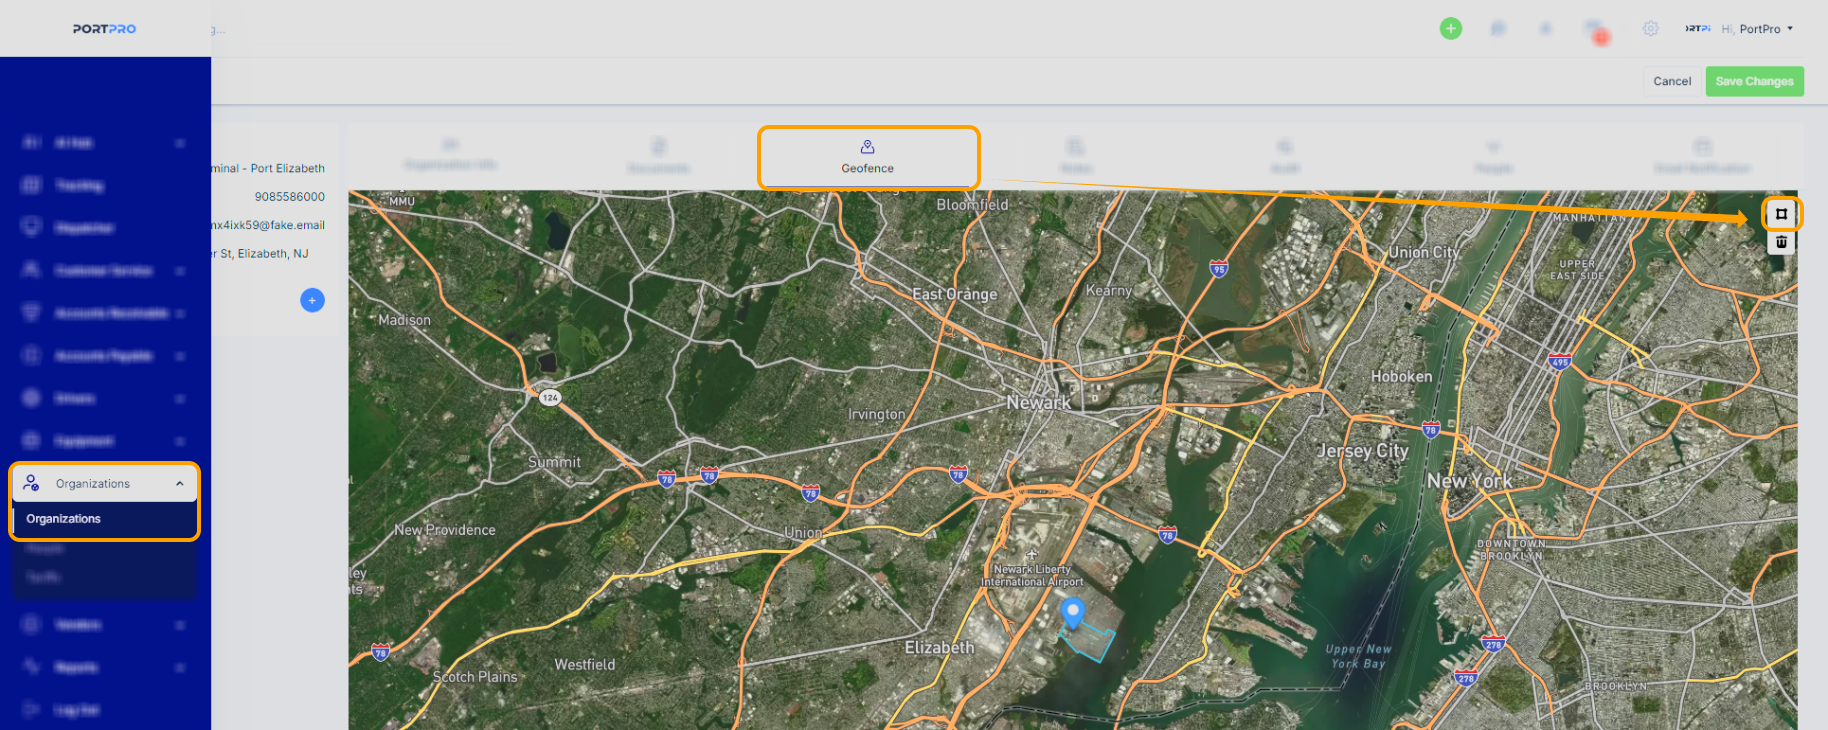Viewport: 1828px width, 730px height.
Task: Open the settings gear icon in header
Action: pyautogui.click(x=1650, y=28)
